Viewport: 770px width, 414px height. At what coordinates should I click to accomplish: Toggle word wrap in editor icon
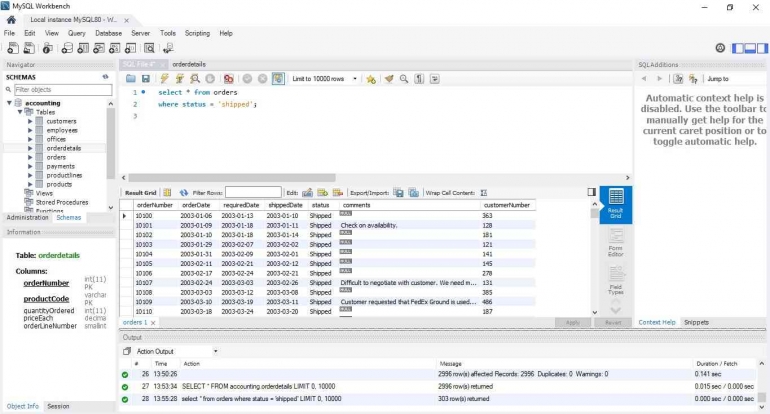(435, 79)
